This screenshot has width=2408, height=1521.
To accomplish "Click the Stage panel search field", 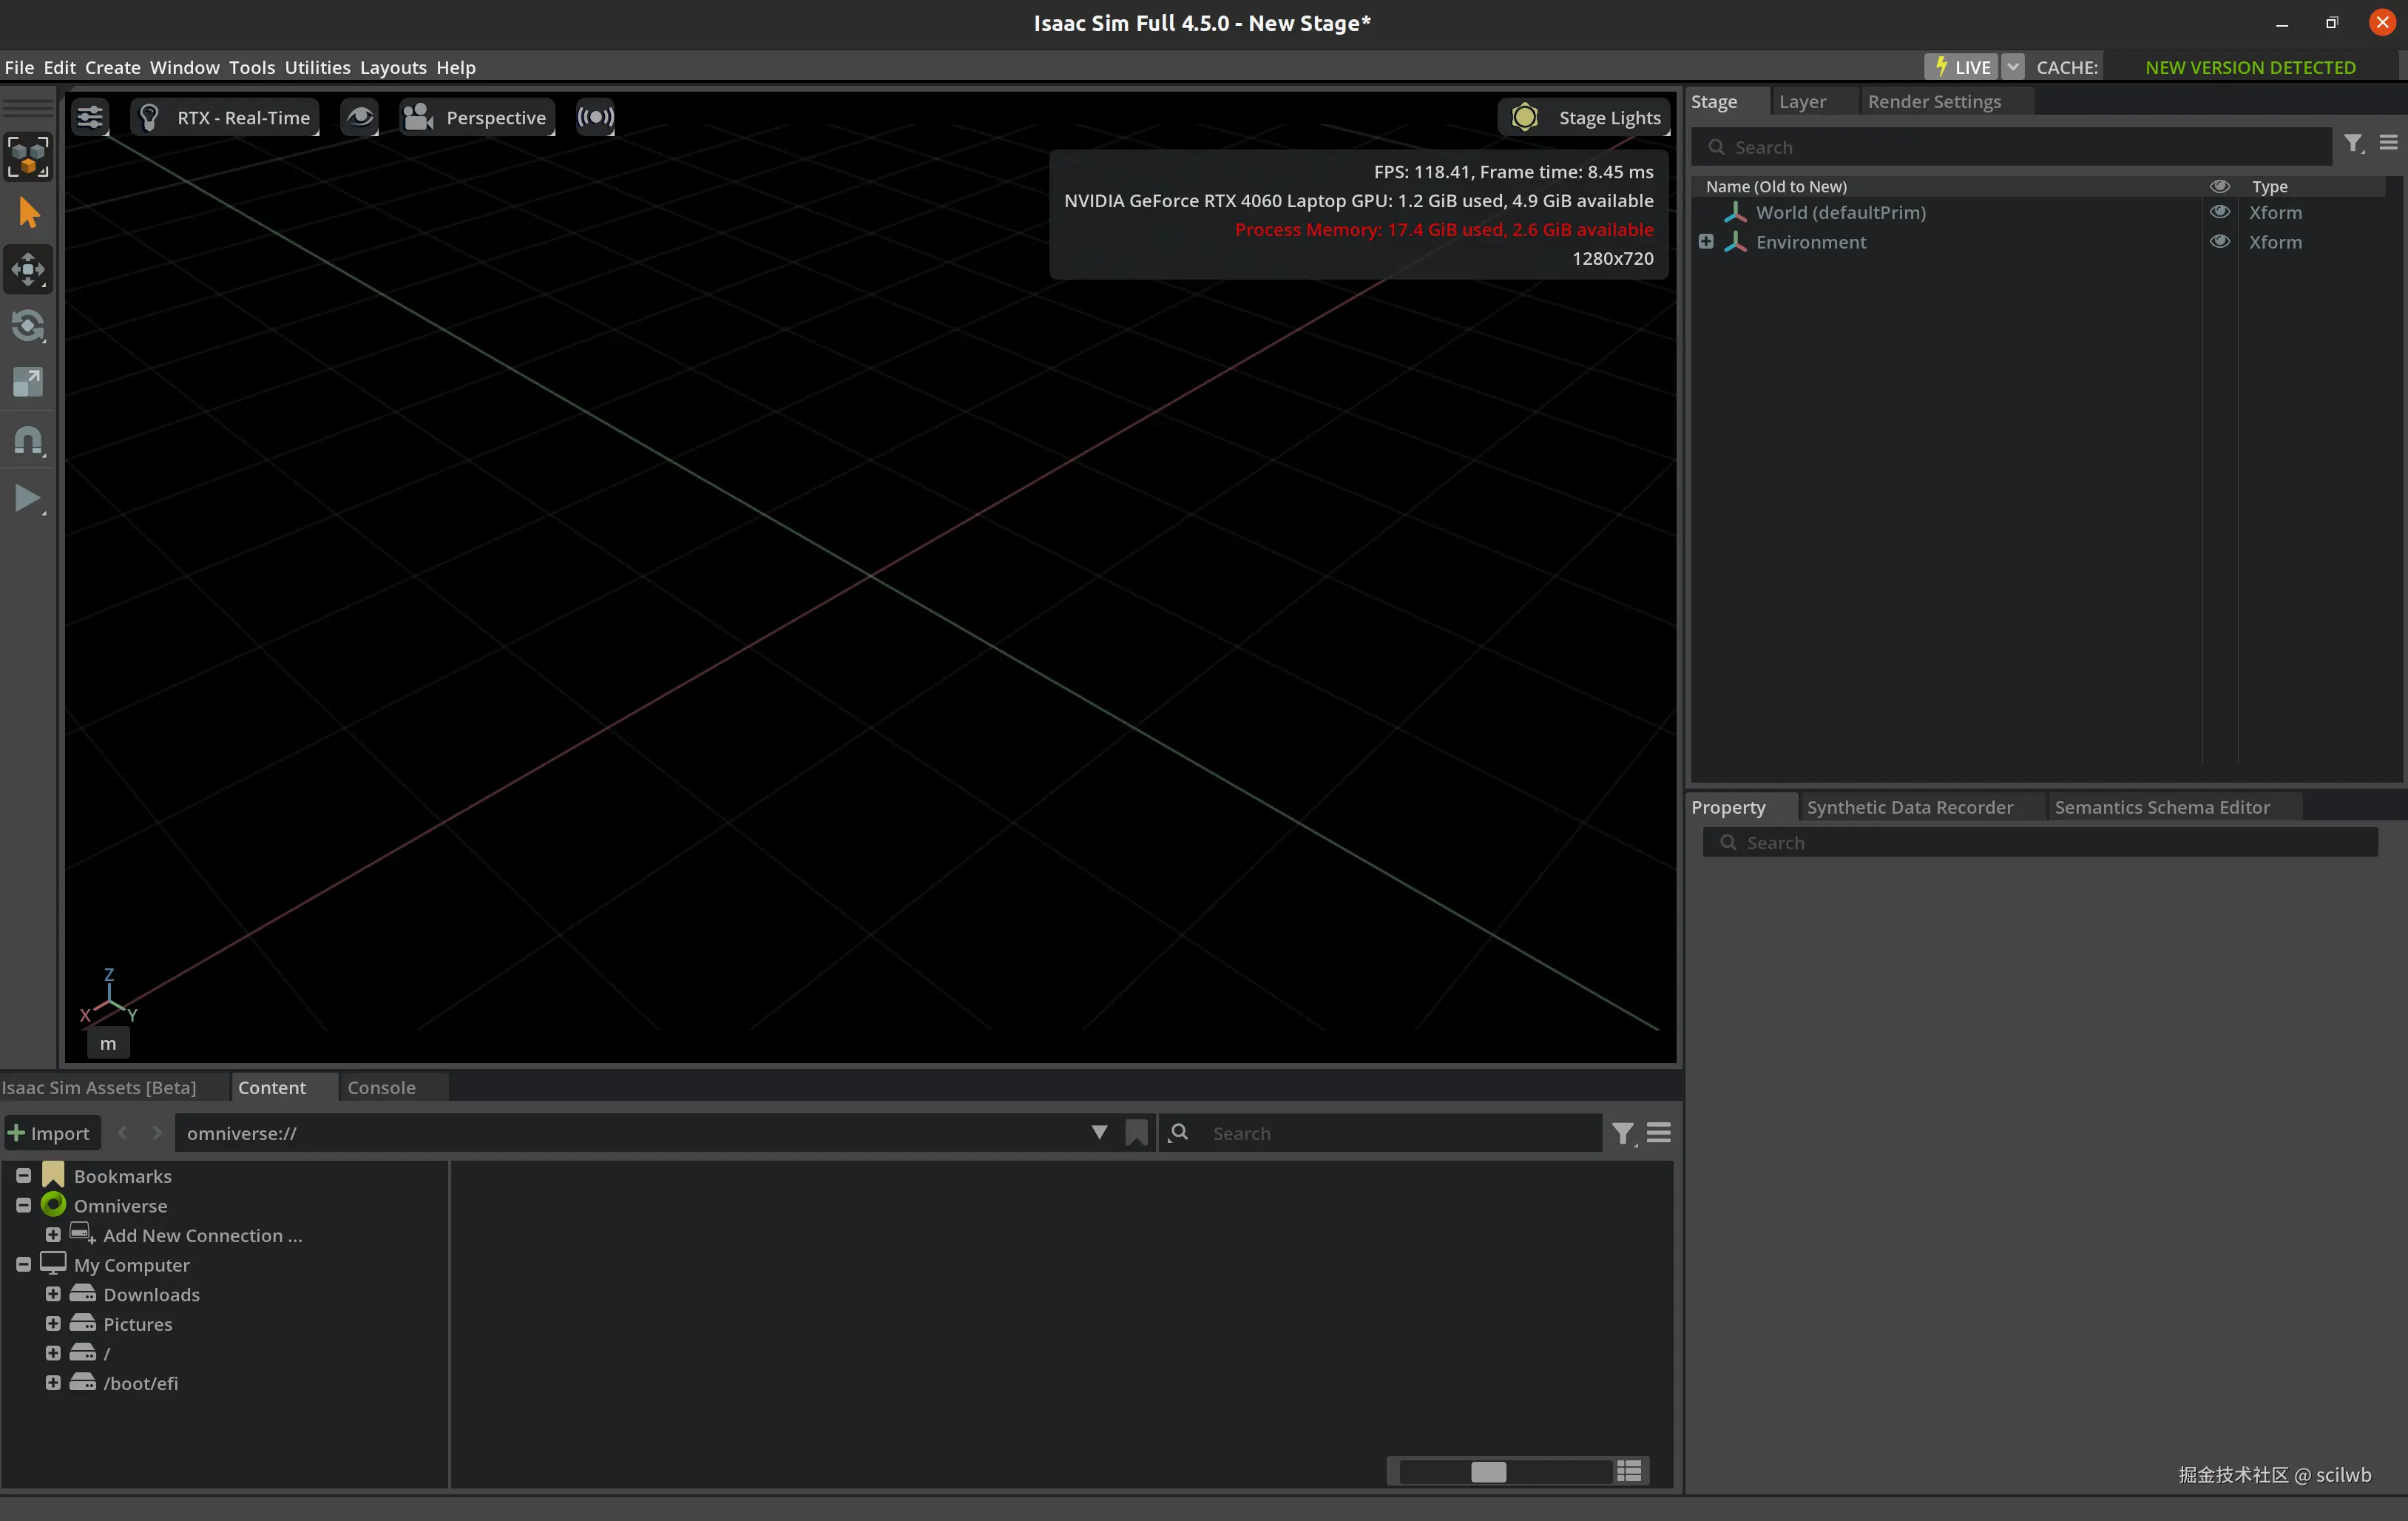I will pos(2020,147).
